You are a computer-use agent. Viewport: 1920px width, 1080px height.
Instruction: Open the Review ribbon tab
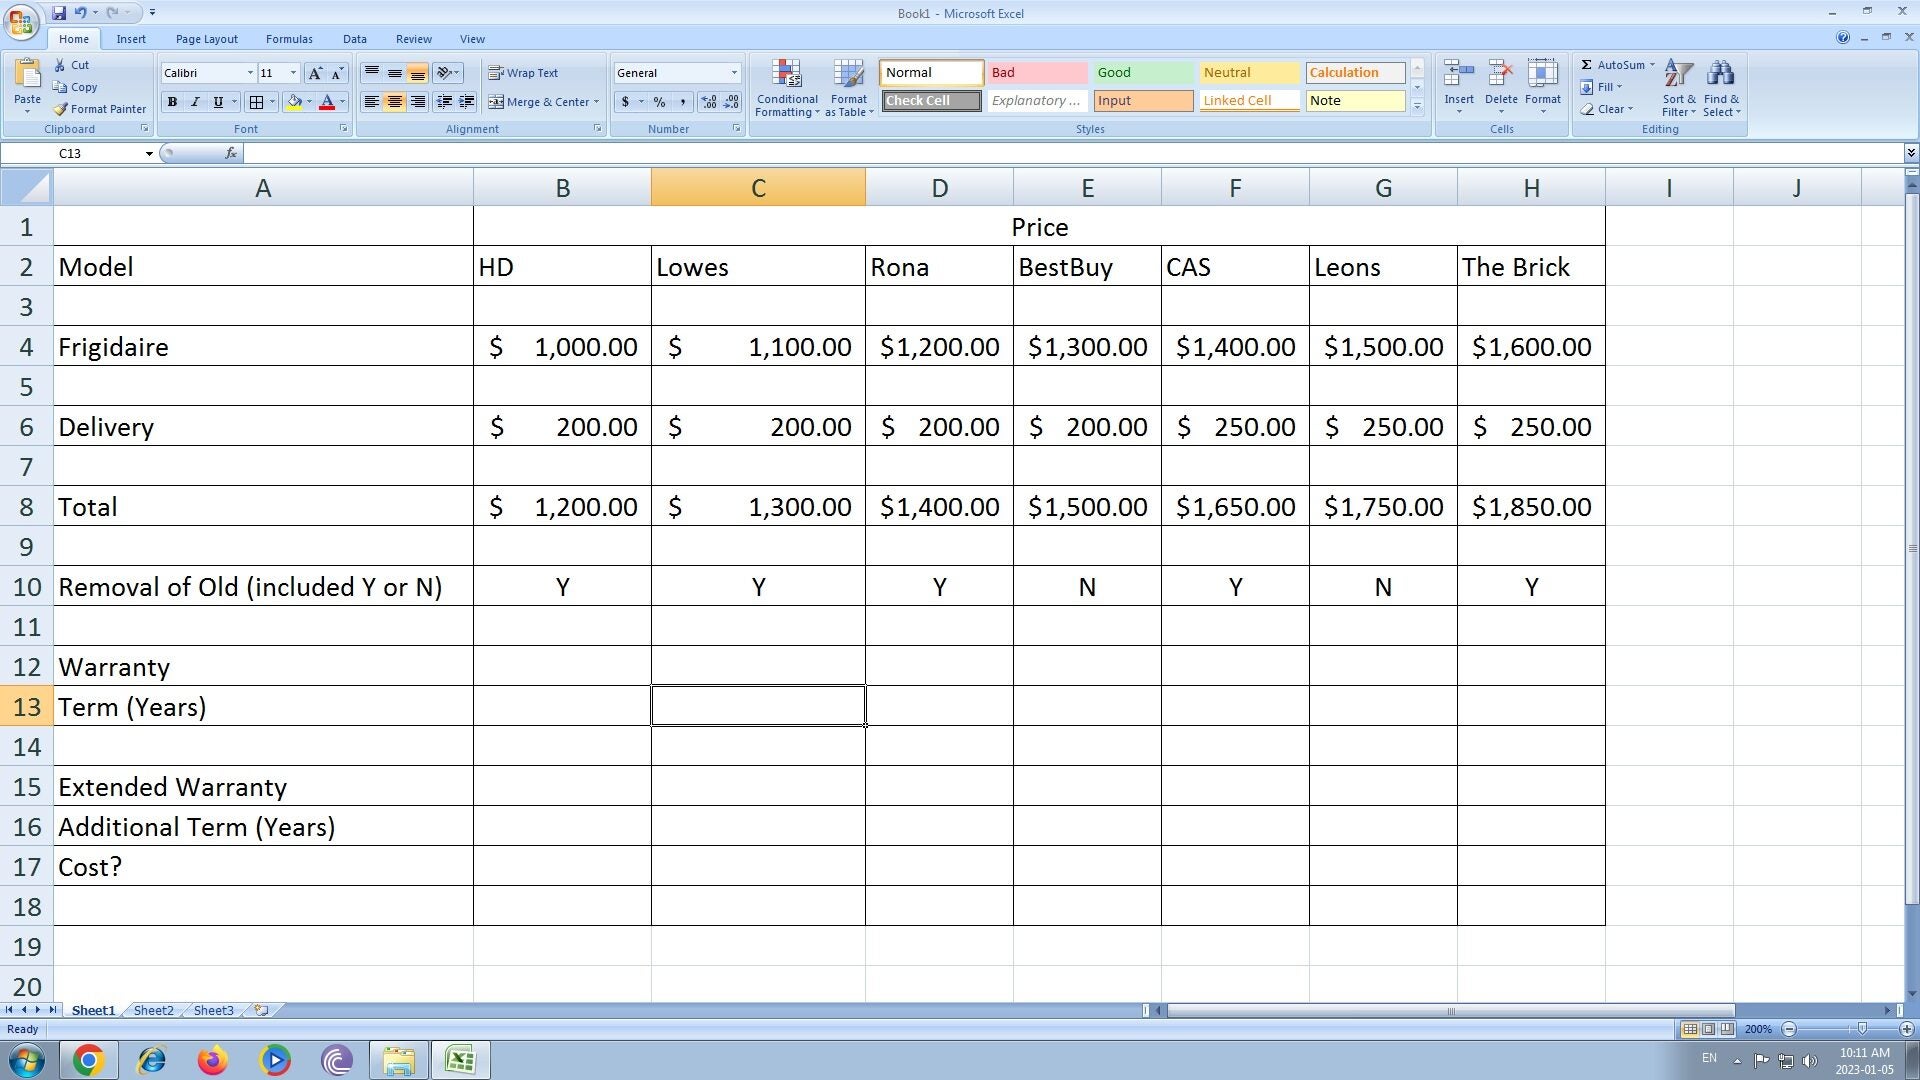coord(413,39)
